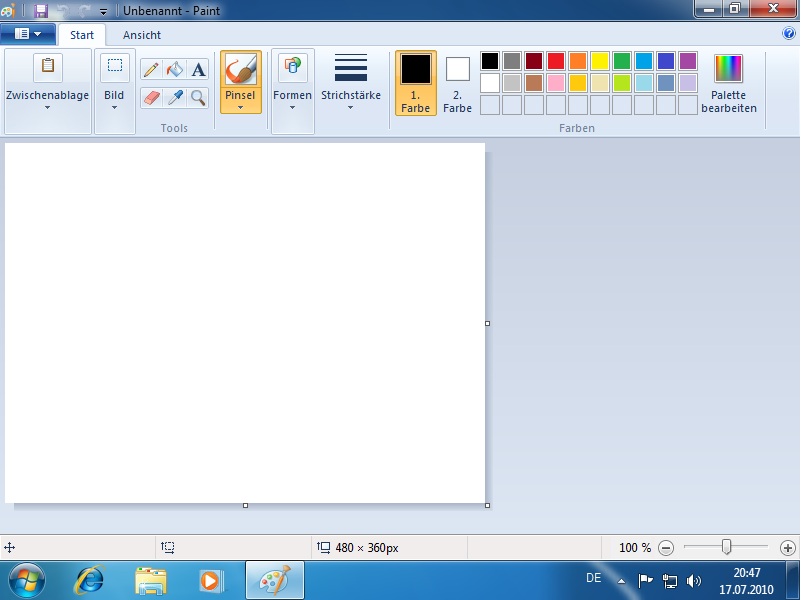The image size is (801, 600).
Task: Select the Text tool
Action: click(198, 69)
